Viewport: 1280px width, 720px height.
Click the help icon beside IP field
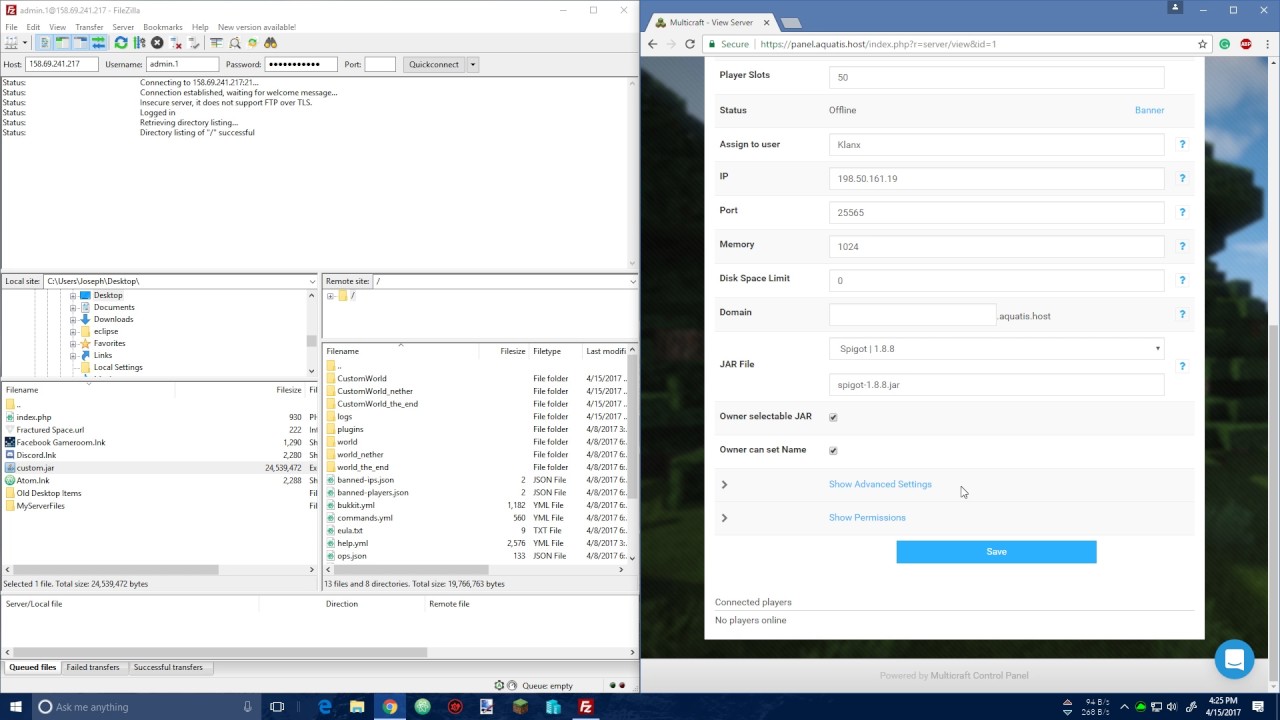[x=1182, y=178]
